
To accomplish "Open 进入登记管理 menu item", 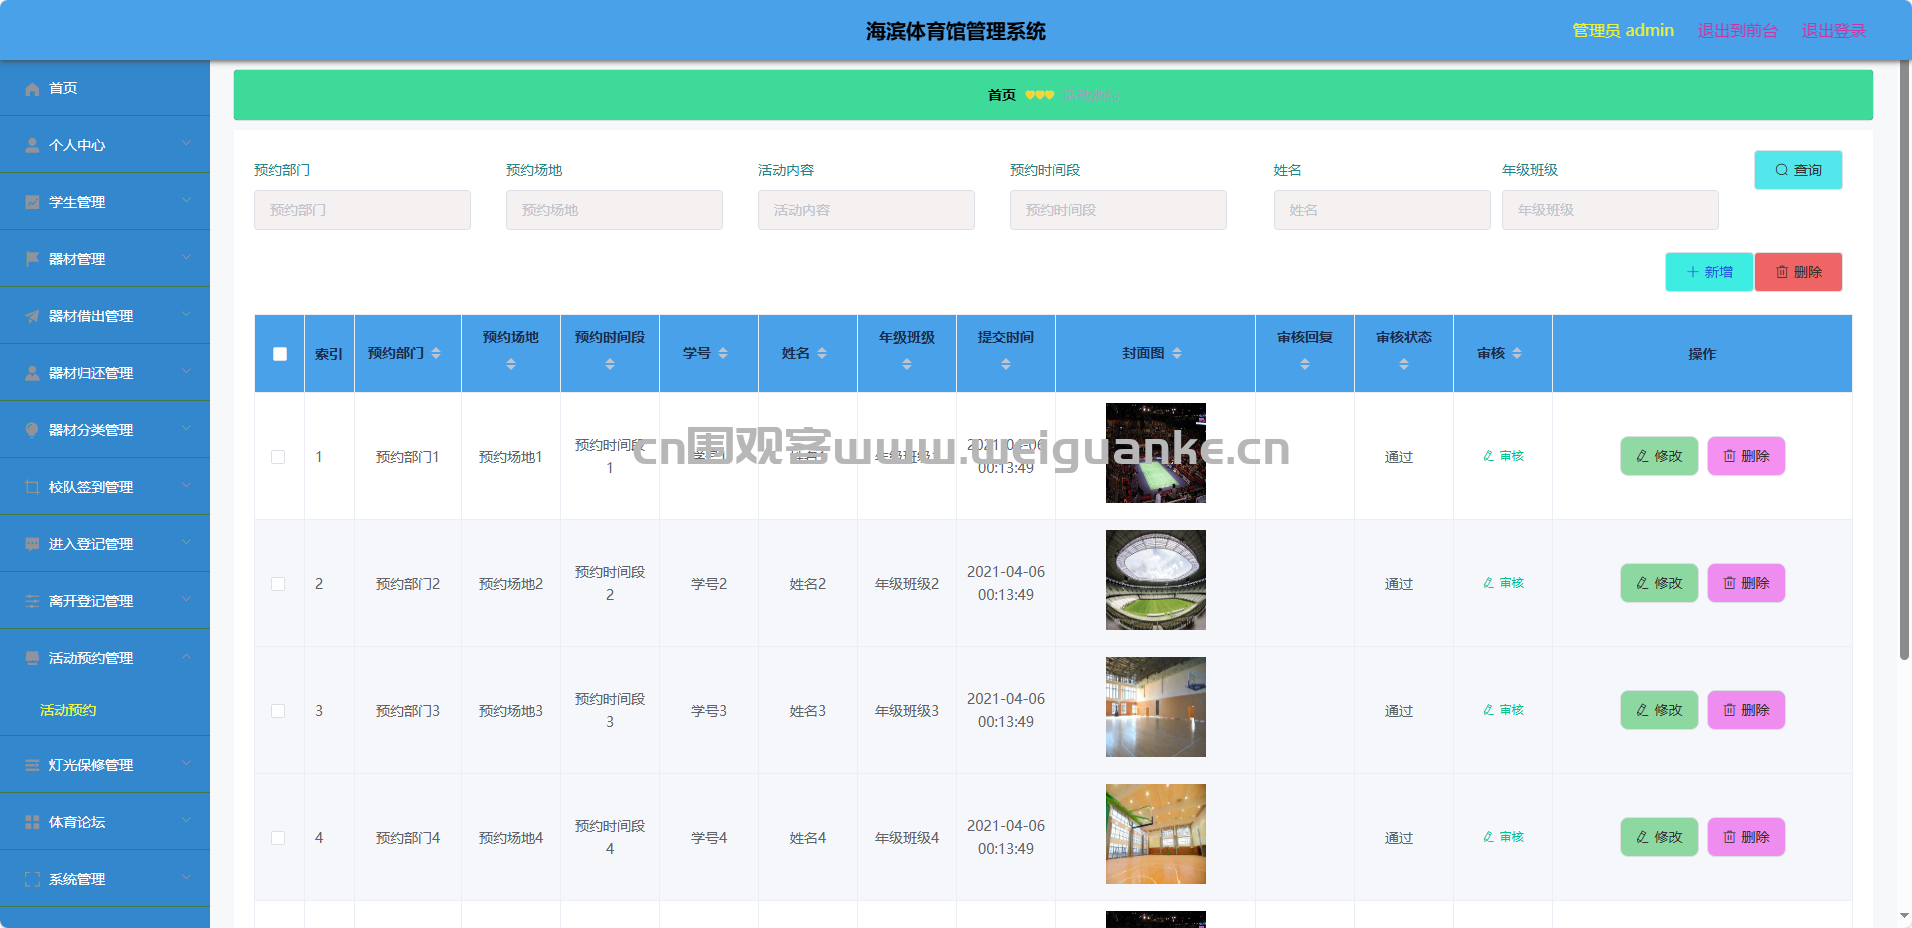I will [105, 544].
